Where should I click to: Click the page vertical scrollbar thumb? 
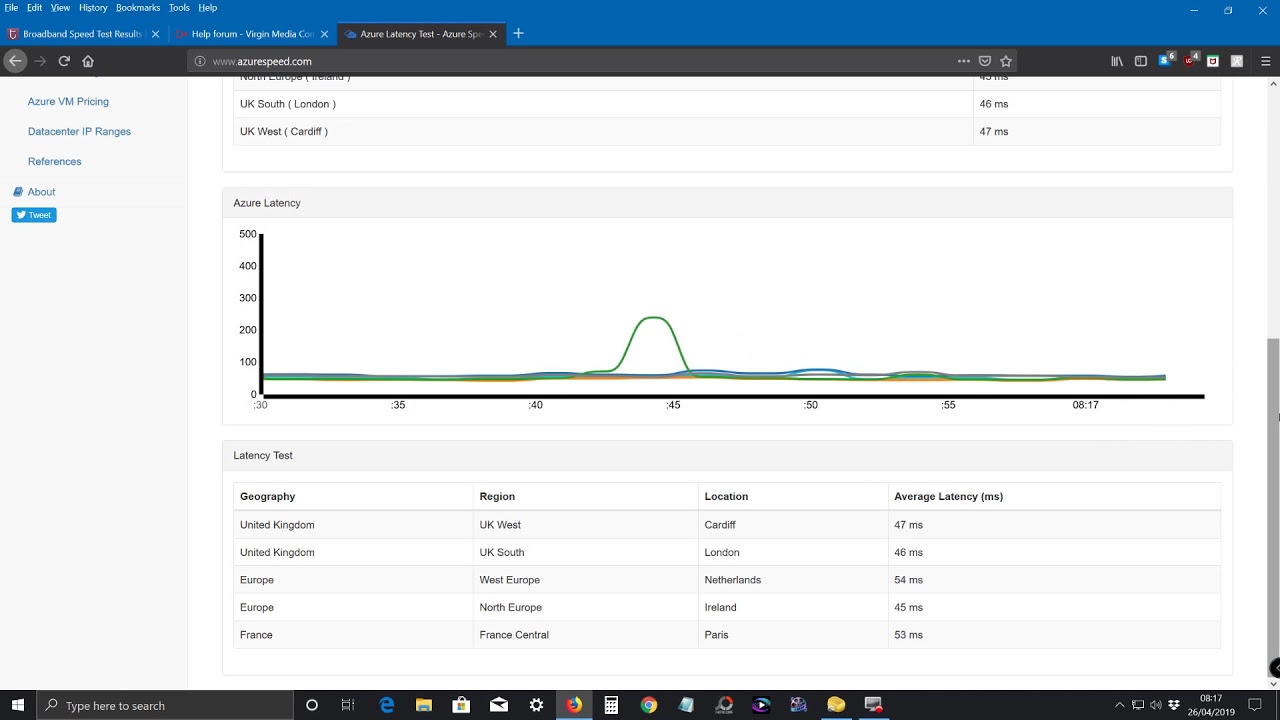[x=1273, y=507]
